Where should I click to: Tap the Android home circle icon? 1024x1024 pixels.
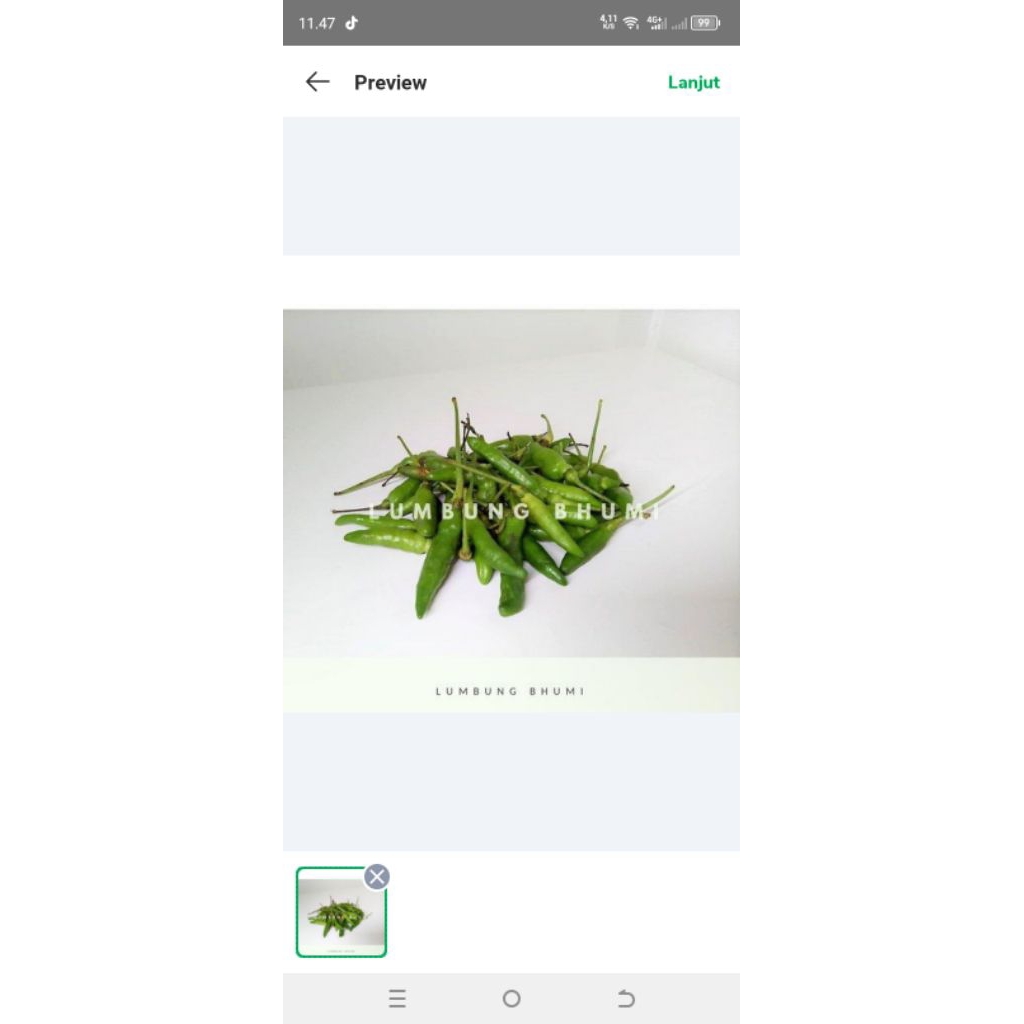click(511, 998)
